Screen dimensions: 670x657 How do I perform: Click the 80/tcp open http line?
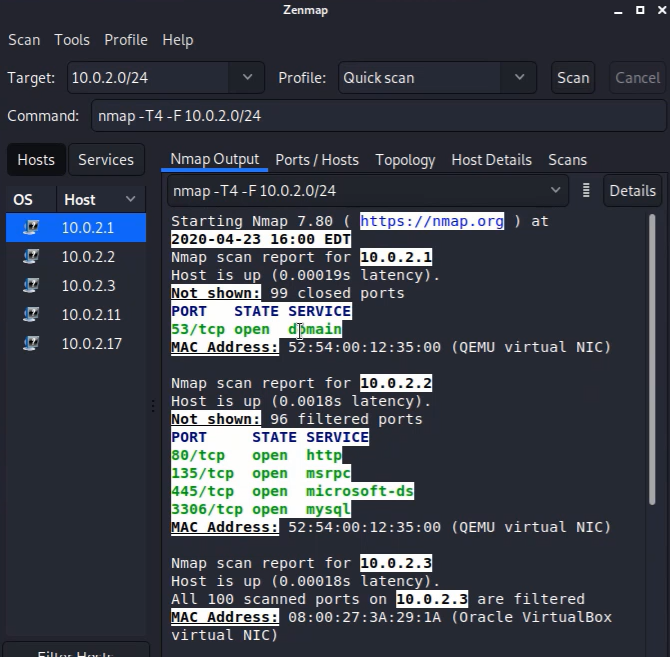(256, 455)
